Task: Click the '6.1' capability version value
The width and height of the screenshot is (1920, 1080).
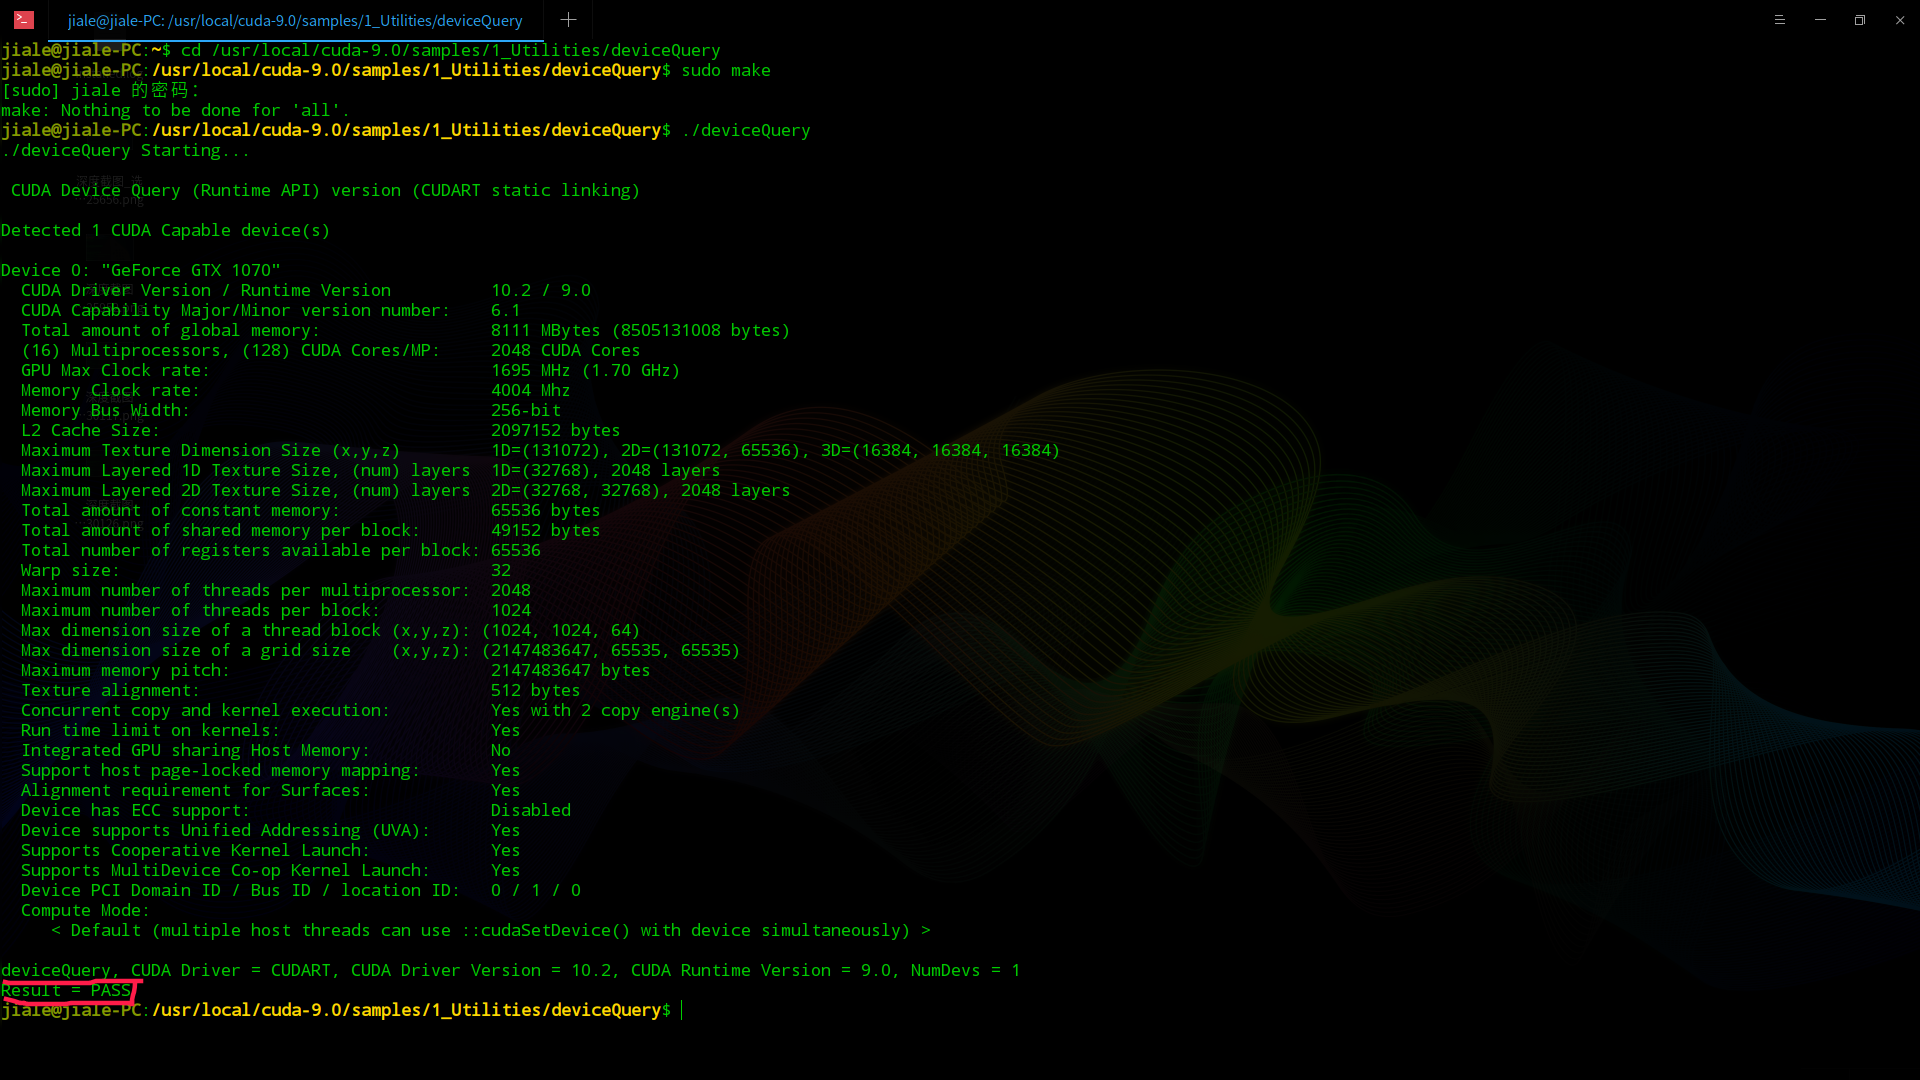Action: [x=506, y=310]
